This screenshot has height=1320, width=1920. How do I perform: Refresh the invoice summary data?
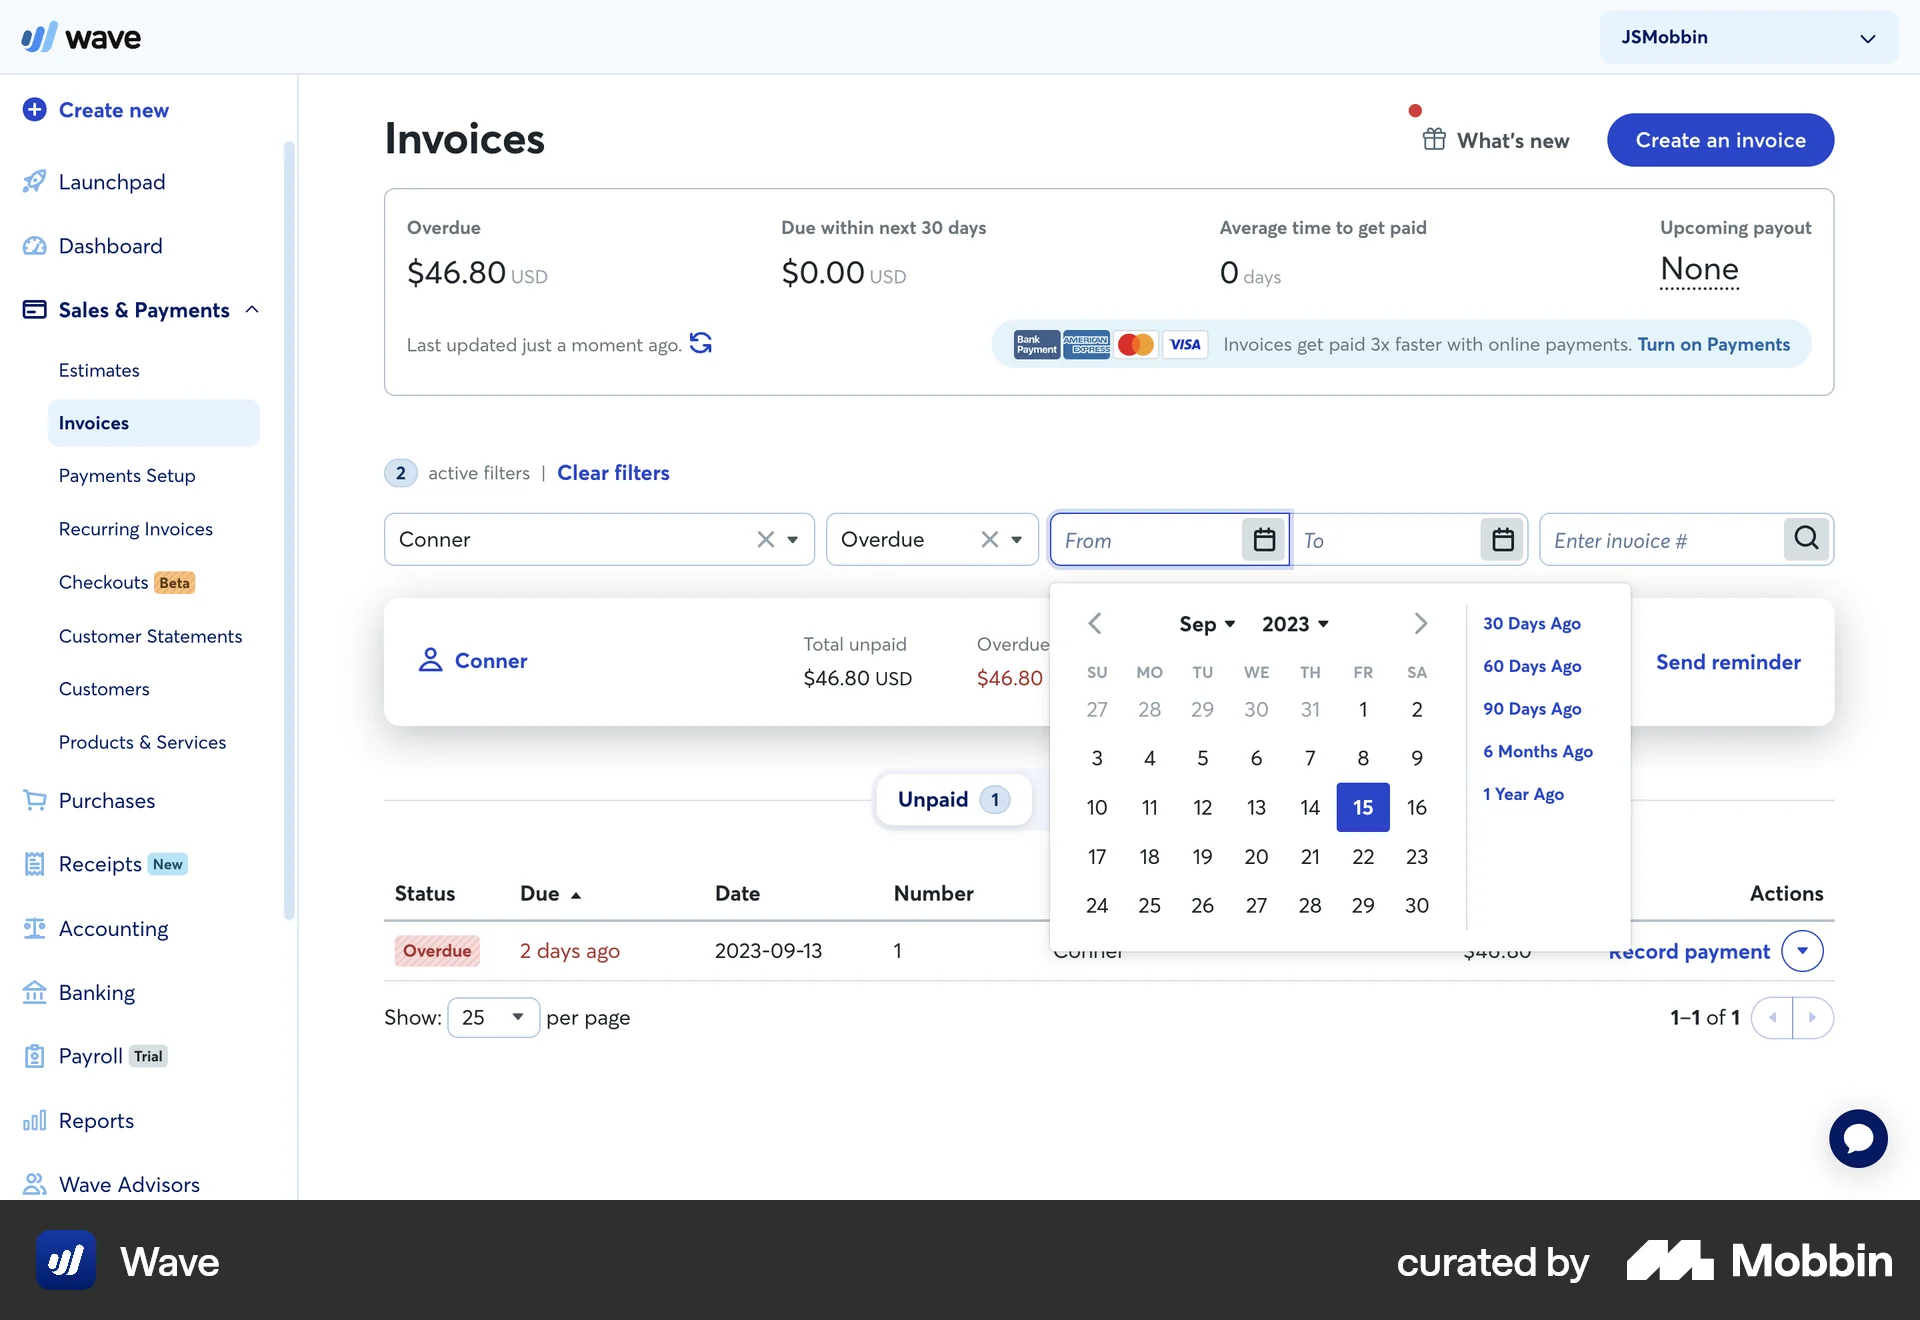pyautogui.click(x=700, y=343)
